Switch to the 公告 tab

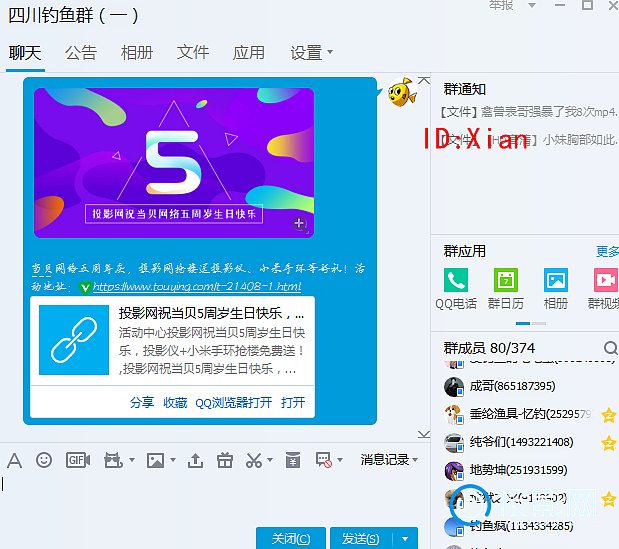(81, 52)
